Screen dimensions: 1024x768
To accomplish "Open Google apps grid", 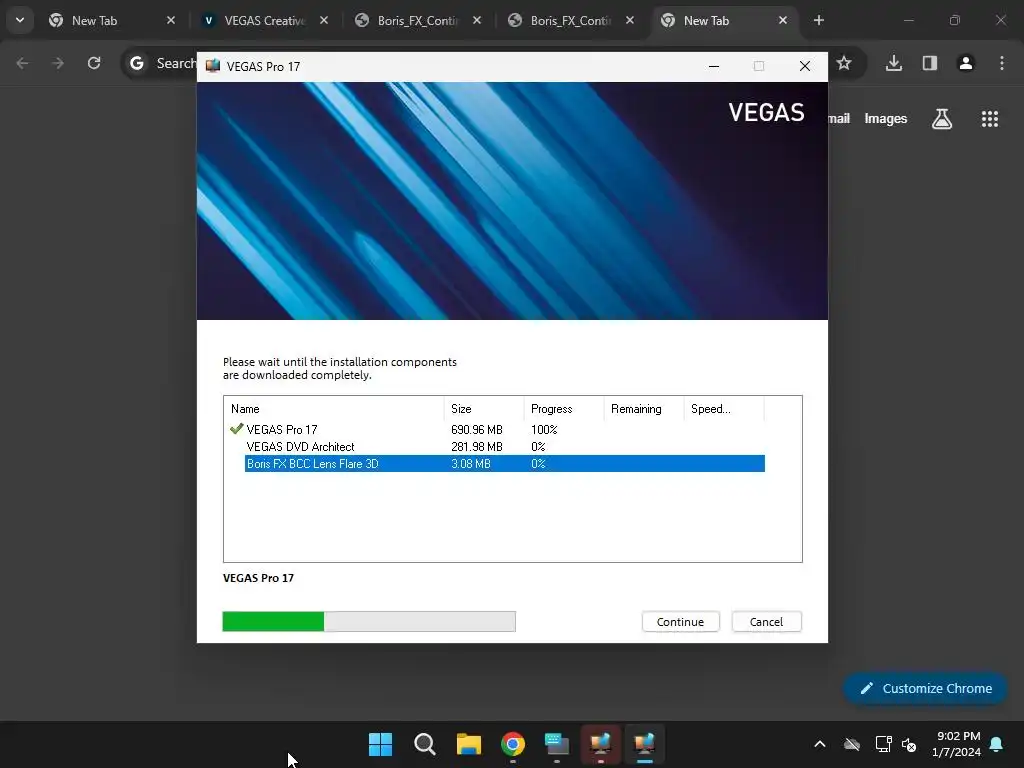I will click(x=989, y=118).
